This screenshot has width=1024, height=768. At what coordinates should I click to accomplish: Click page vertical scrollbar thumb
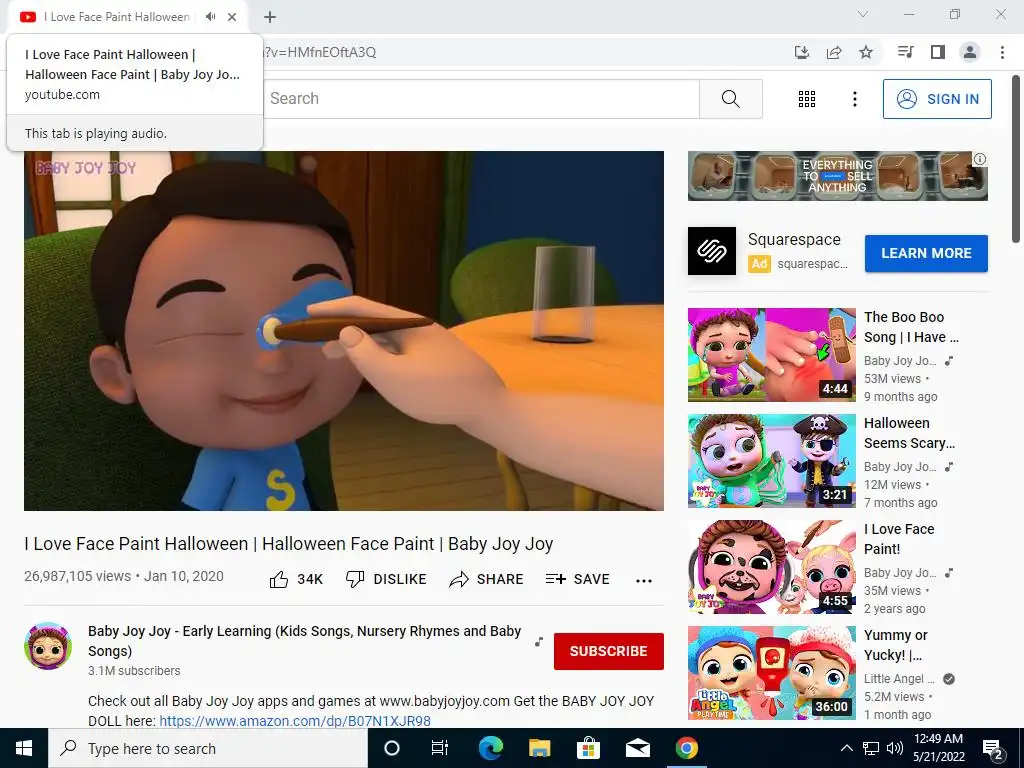1016,160
